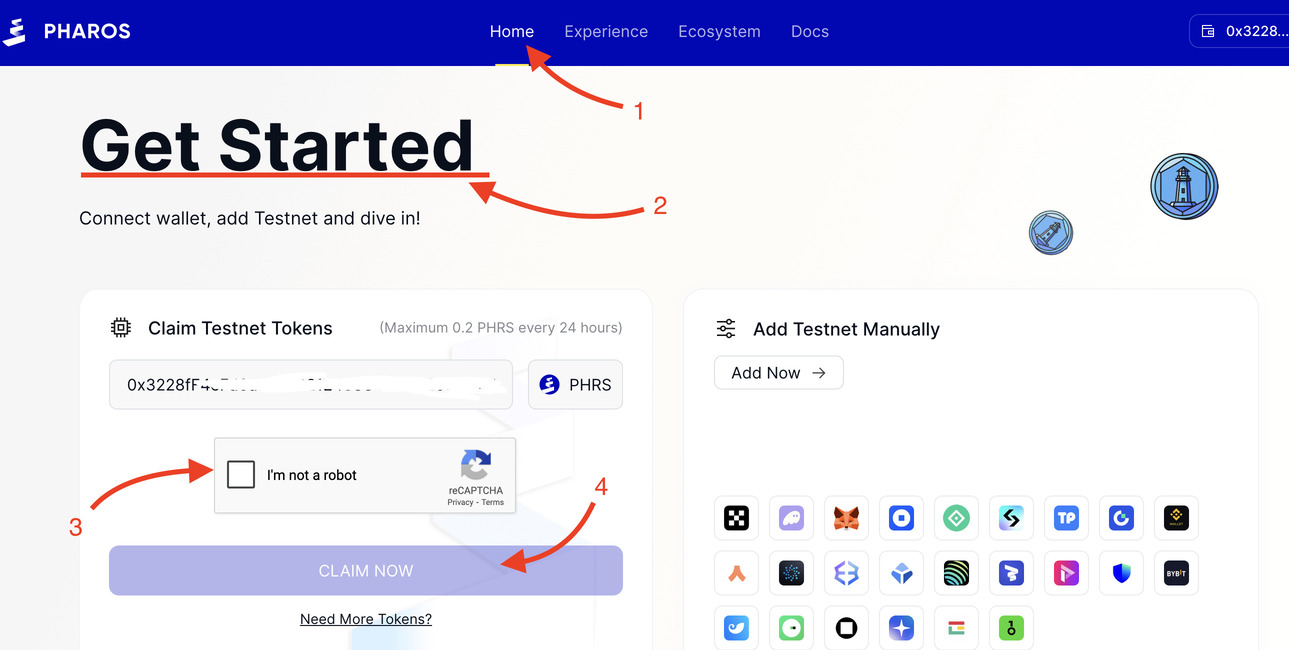Click the Need More Tokens link
This screenshot has height=650, width=1289.
click(x=365, y=618)
